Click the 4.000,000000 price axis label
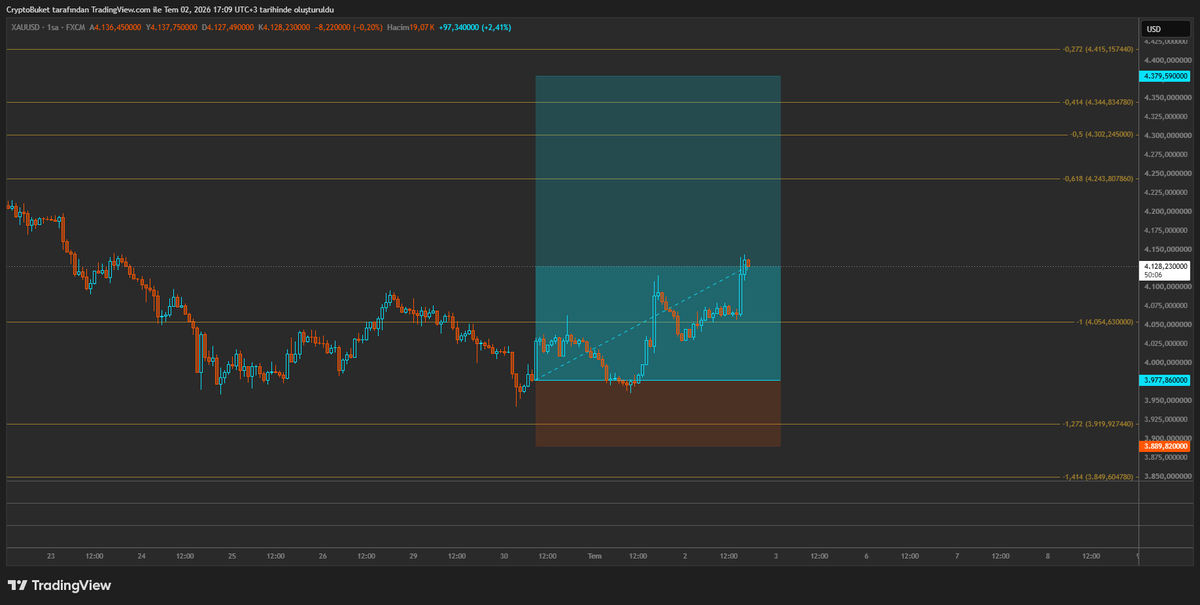1200x605 pixels. point(1167,362)
